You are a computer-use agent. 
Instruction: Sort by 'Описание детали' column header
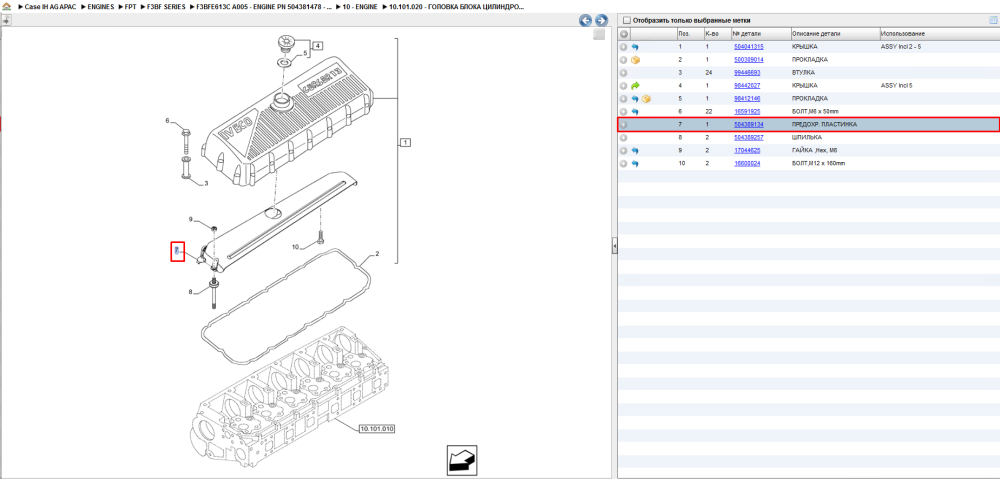816,34
